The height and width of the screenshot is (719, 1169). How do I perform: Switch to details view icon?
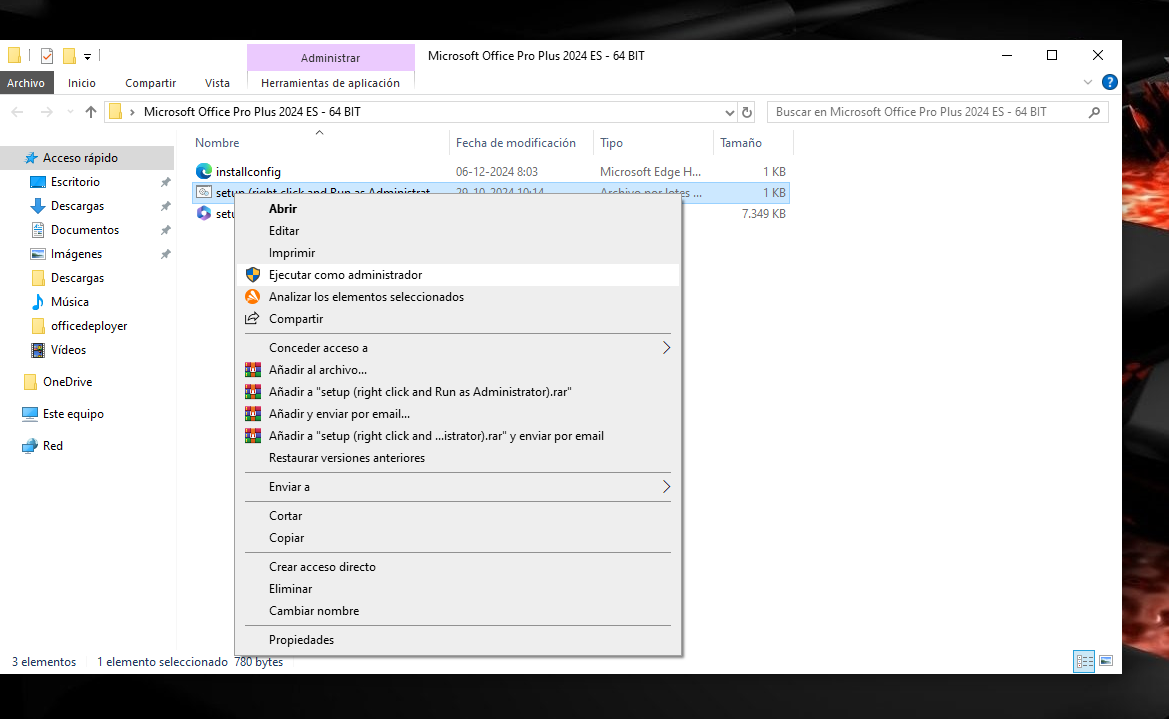1084,661
